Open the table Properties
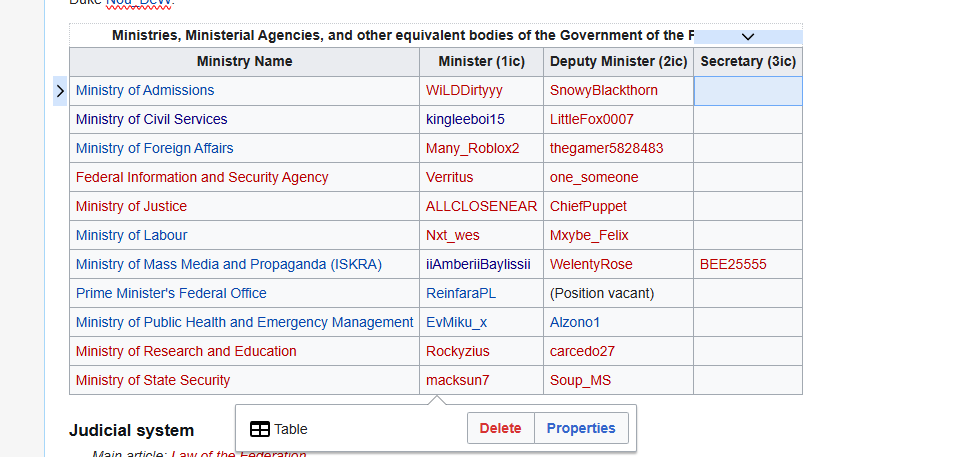Screen dimensions: 961x457 [x=581, y=428]
